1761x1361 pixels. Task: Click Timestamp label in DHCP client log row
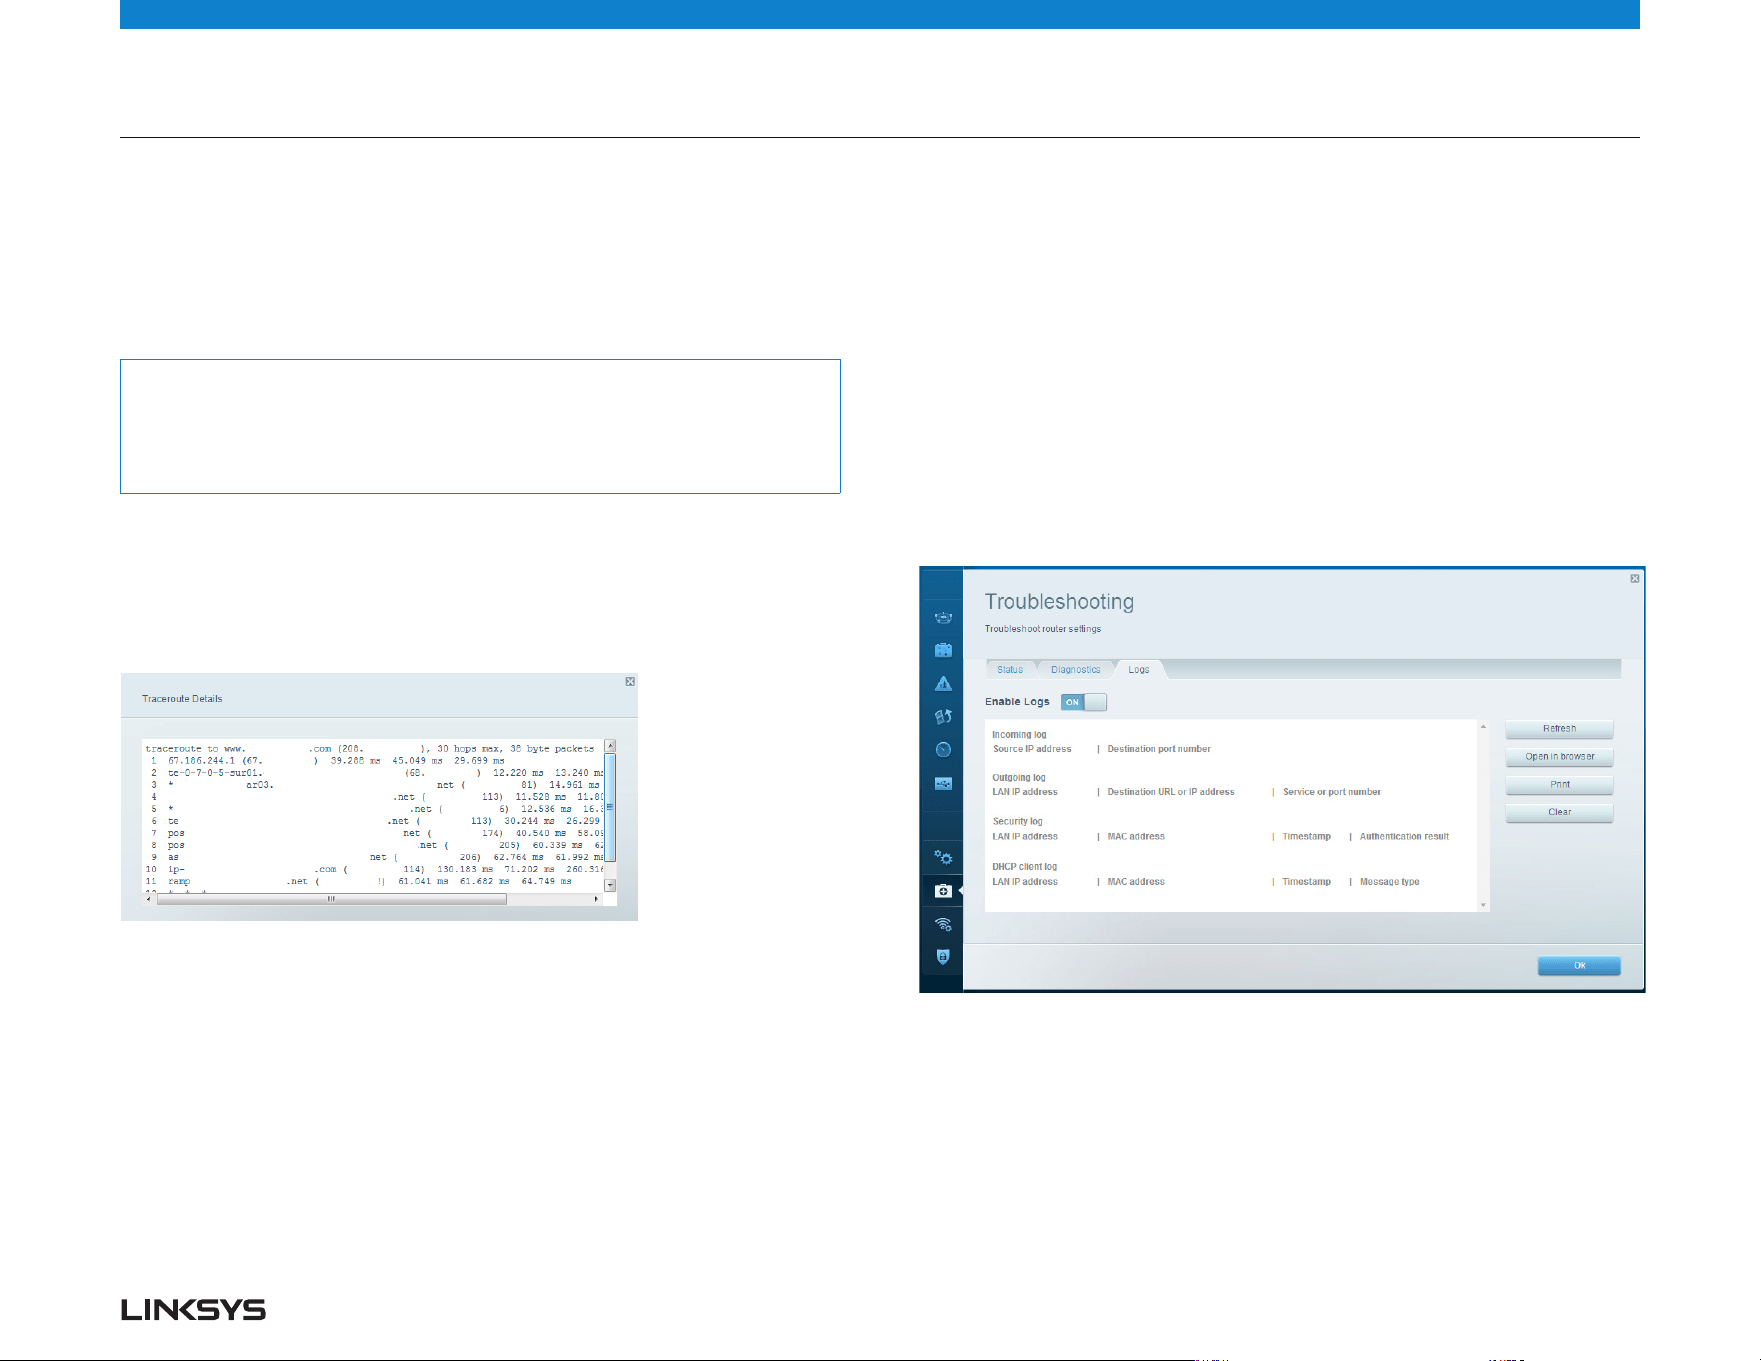1306,882
